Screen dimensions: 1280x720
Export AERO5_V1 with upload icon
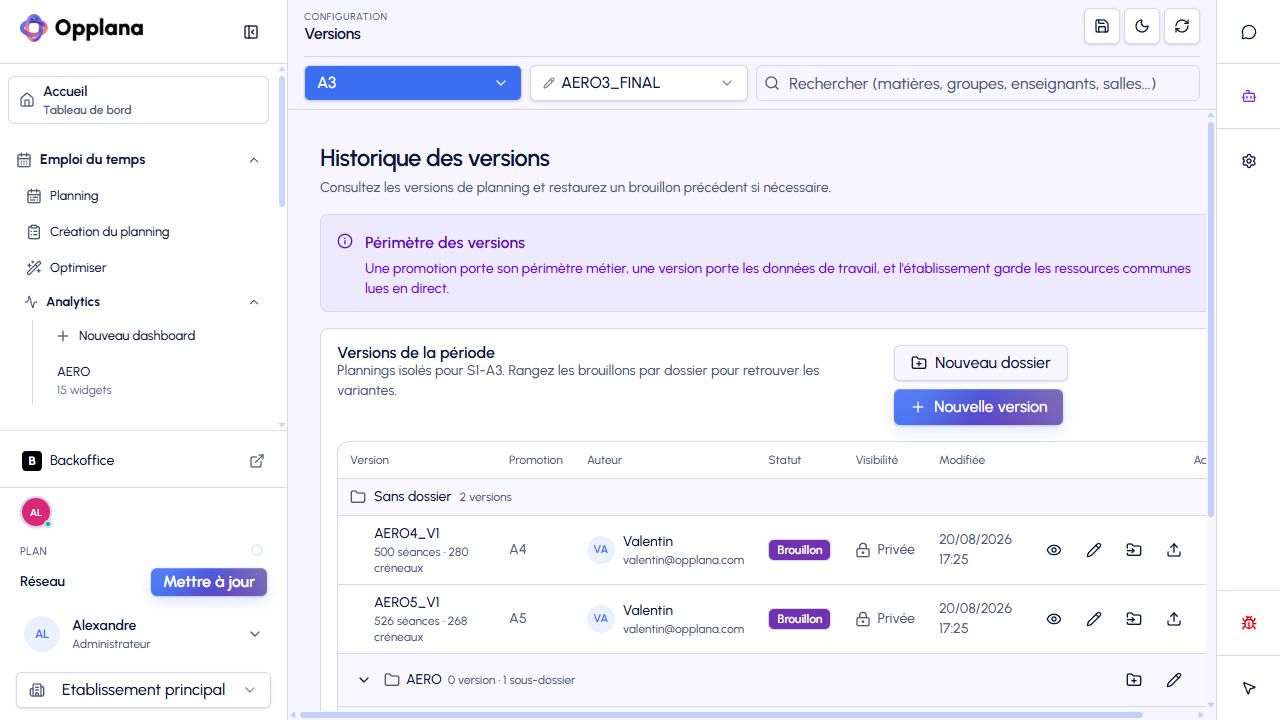[1174, 619]
